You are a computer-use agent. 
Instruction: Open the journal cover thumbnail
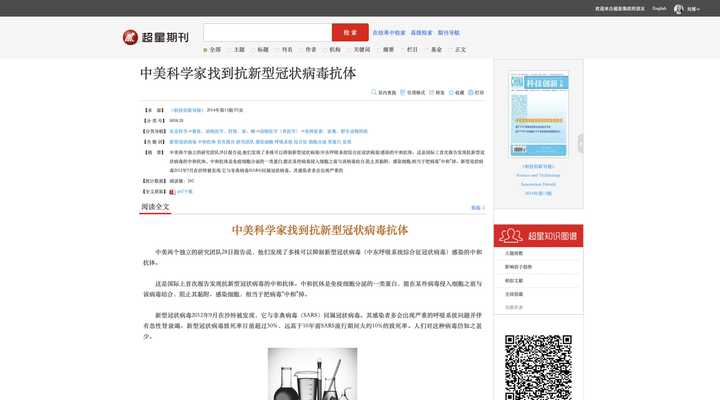(539, 114)
